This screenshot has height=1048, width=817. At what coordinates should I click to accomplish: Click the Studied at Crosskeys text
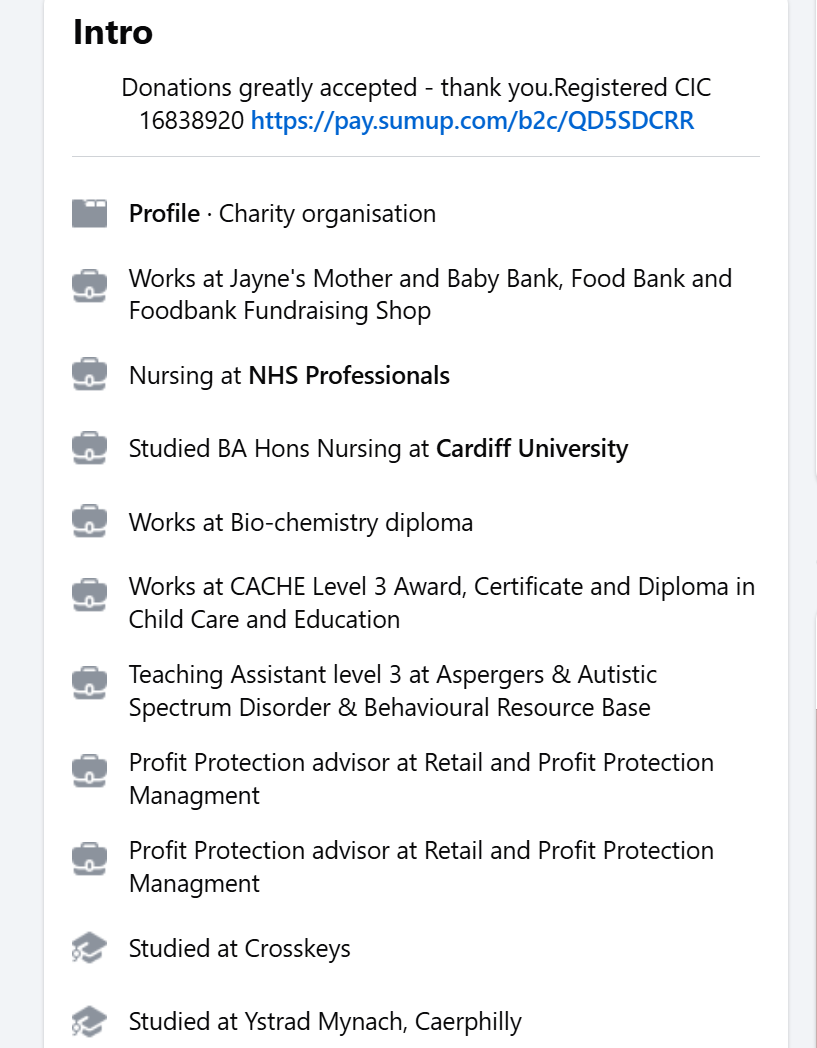239,949
